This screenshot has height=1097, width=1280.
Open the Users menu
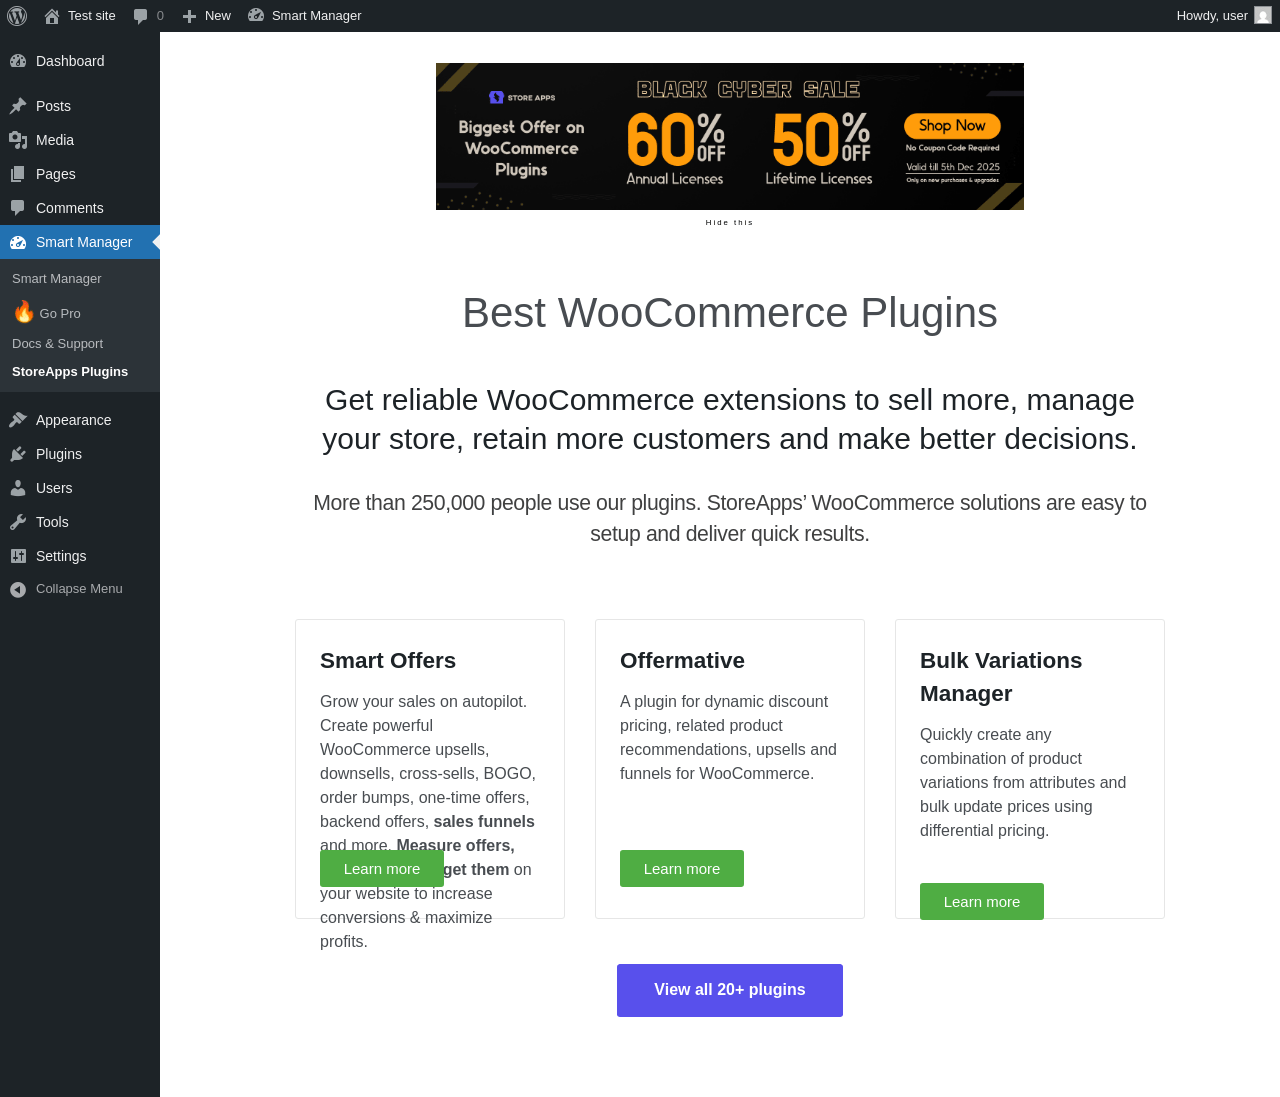click(80, 488)
